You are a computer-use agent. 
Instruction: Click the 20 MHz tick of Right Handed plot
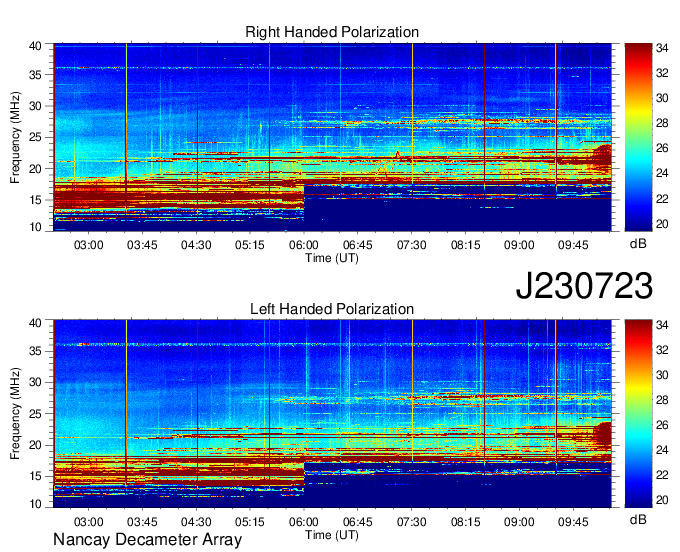click(x=35, y=169)
